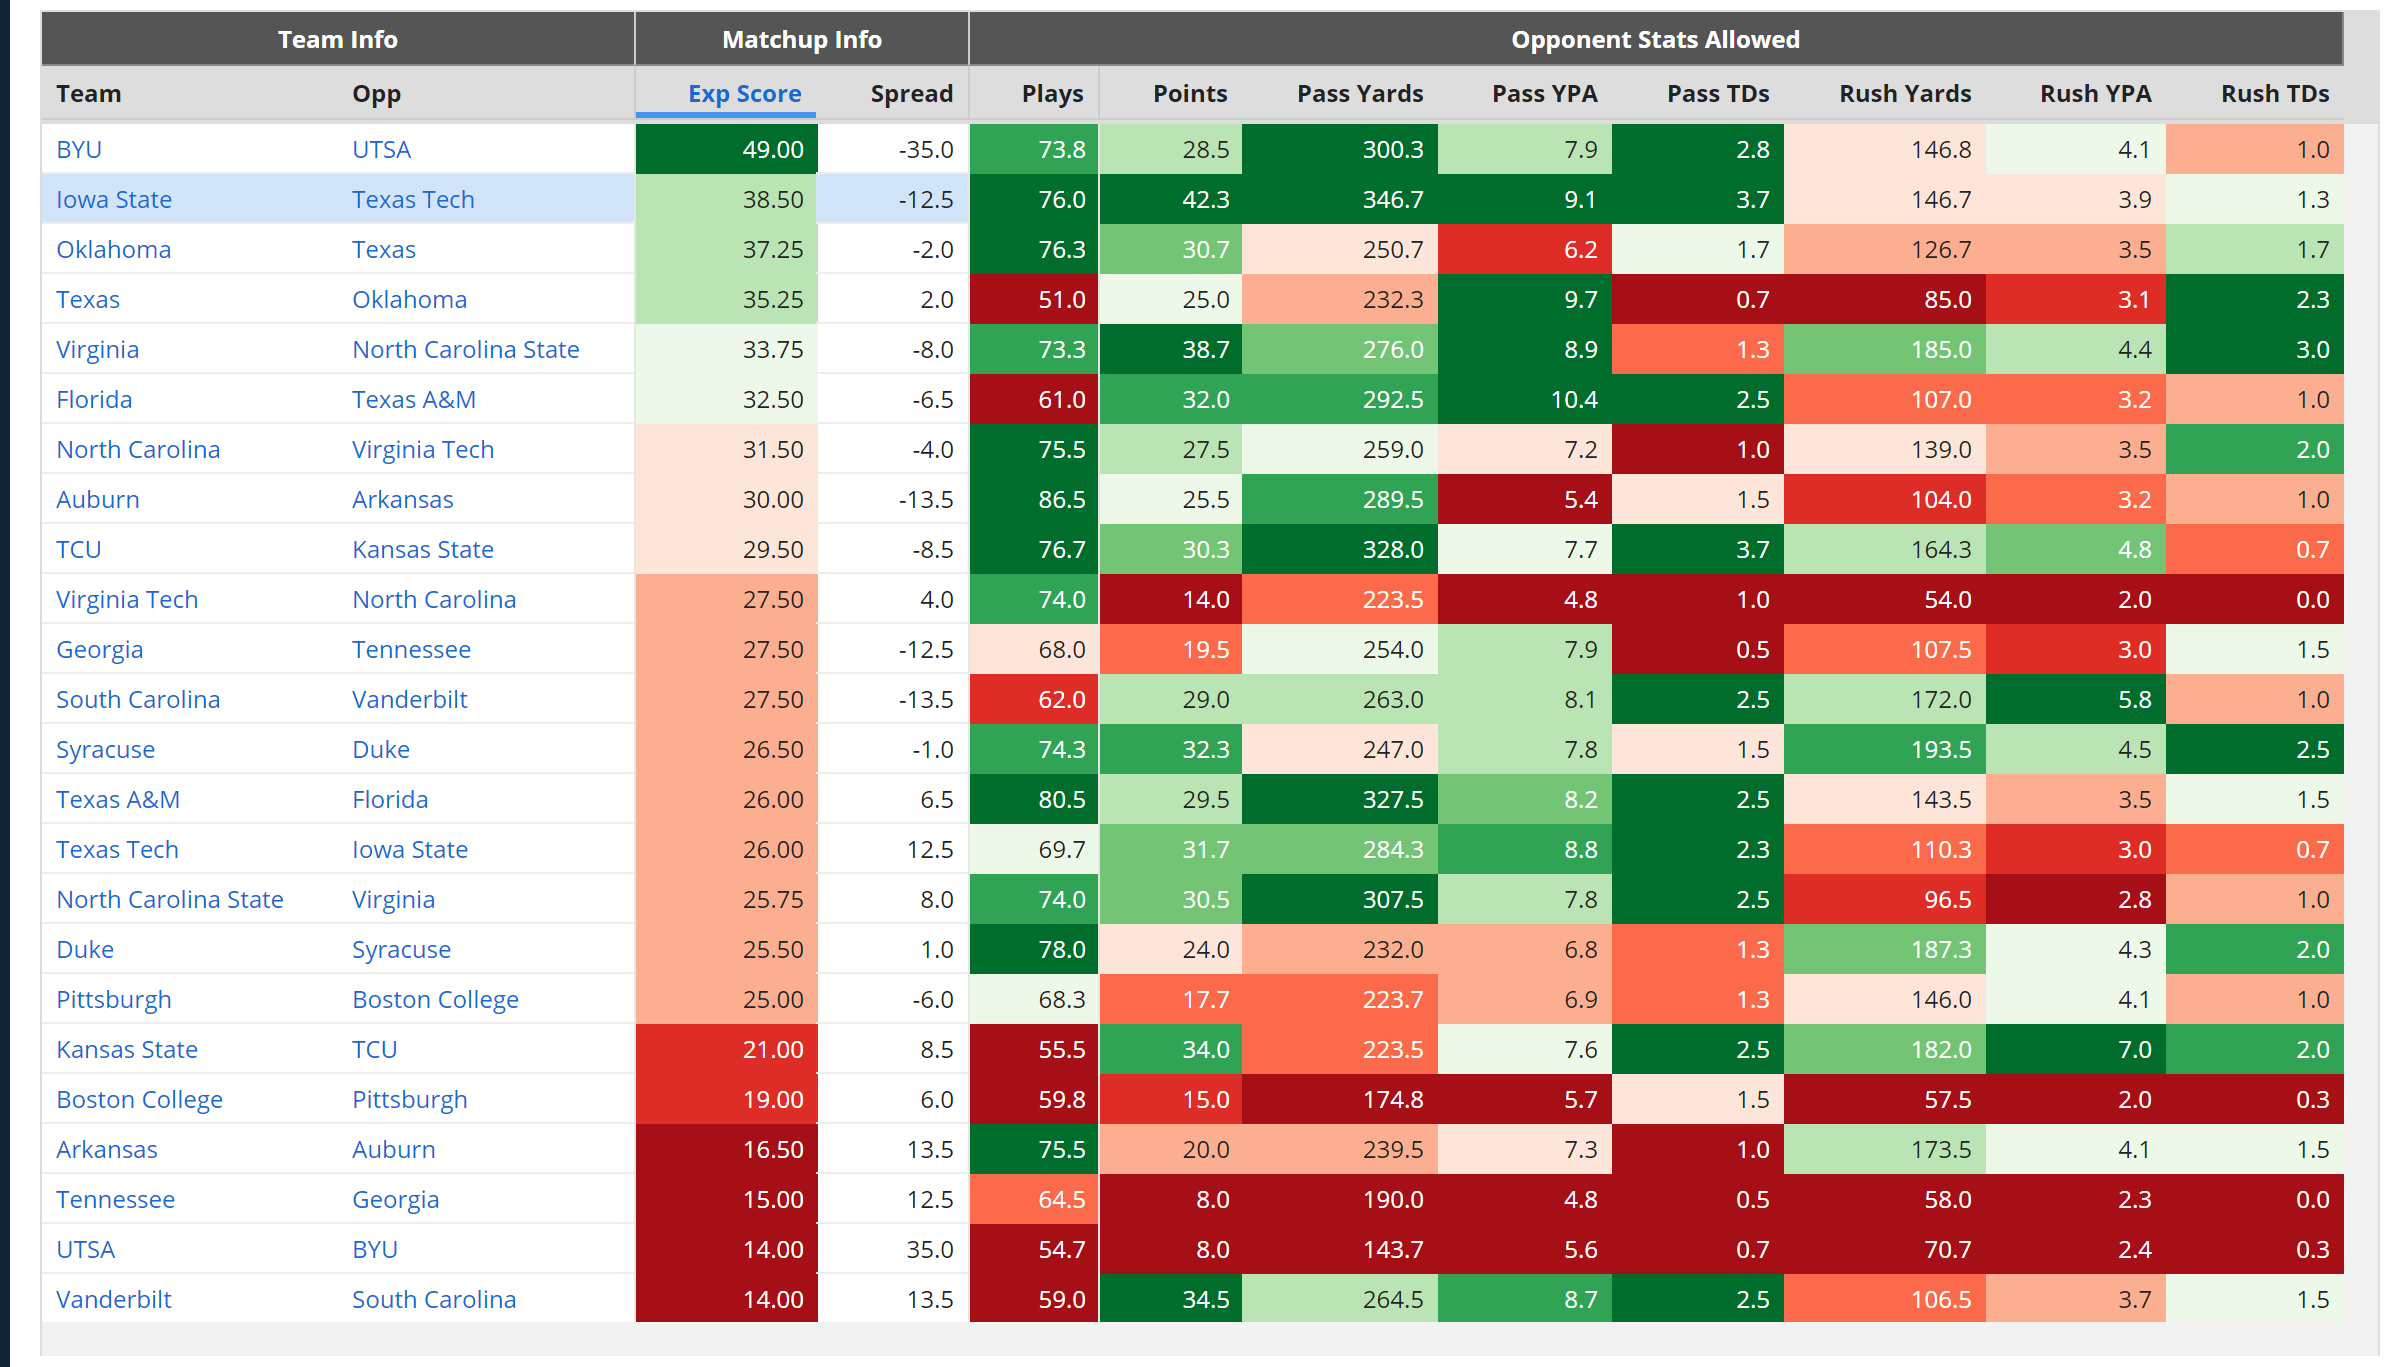Sort by the Points column header
Screen dimensions: 2408x1367
click(x=1189, y=94)
